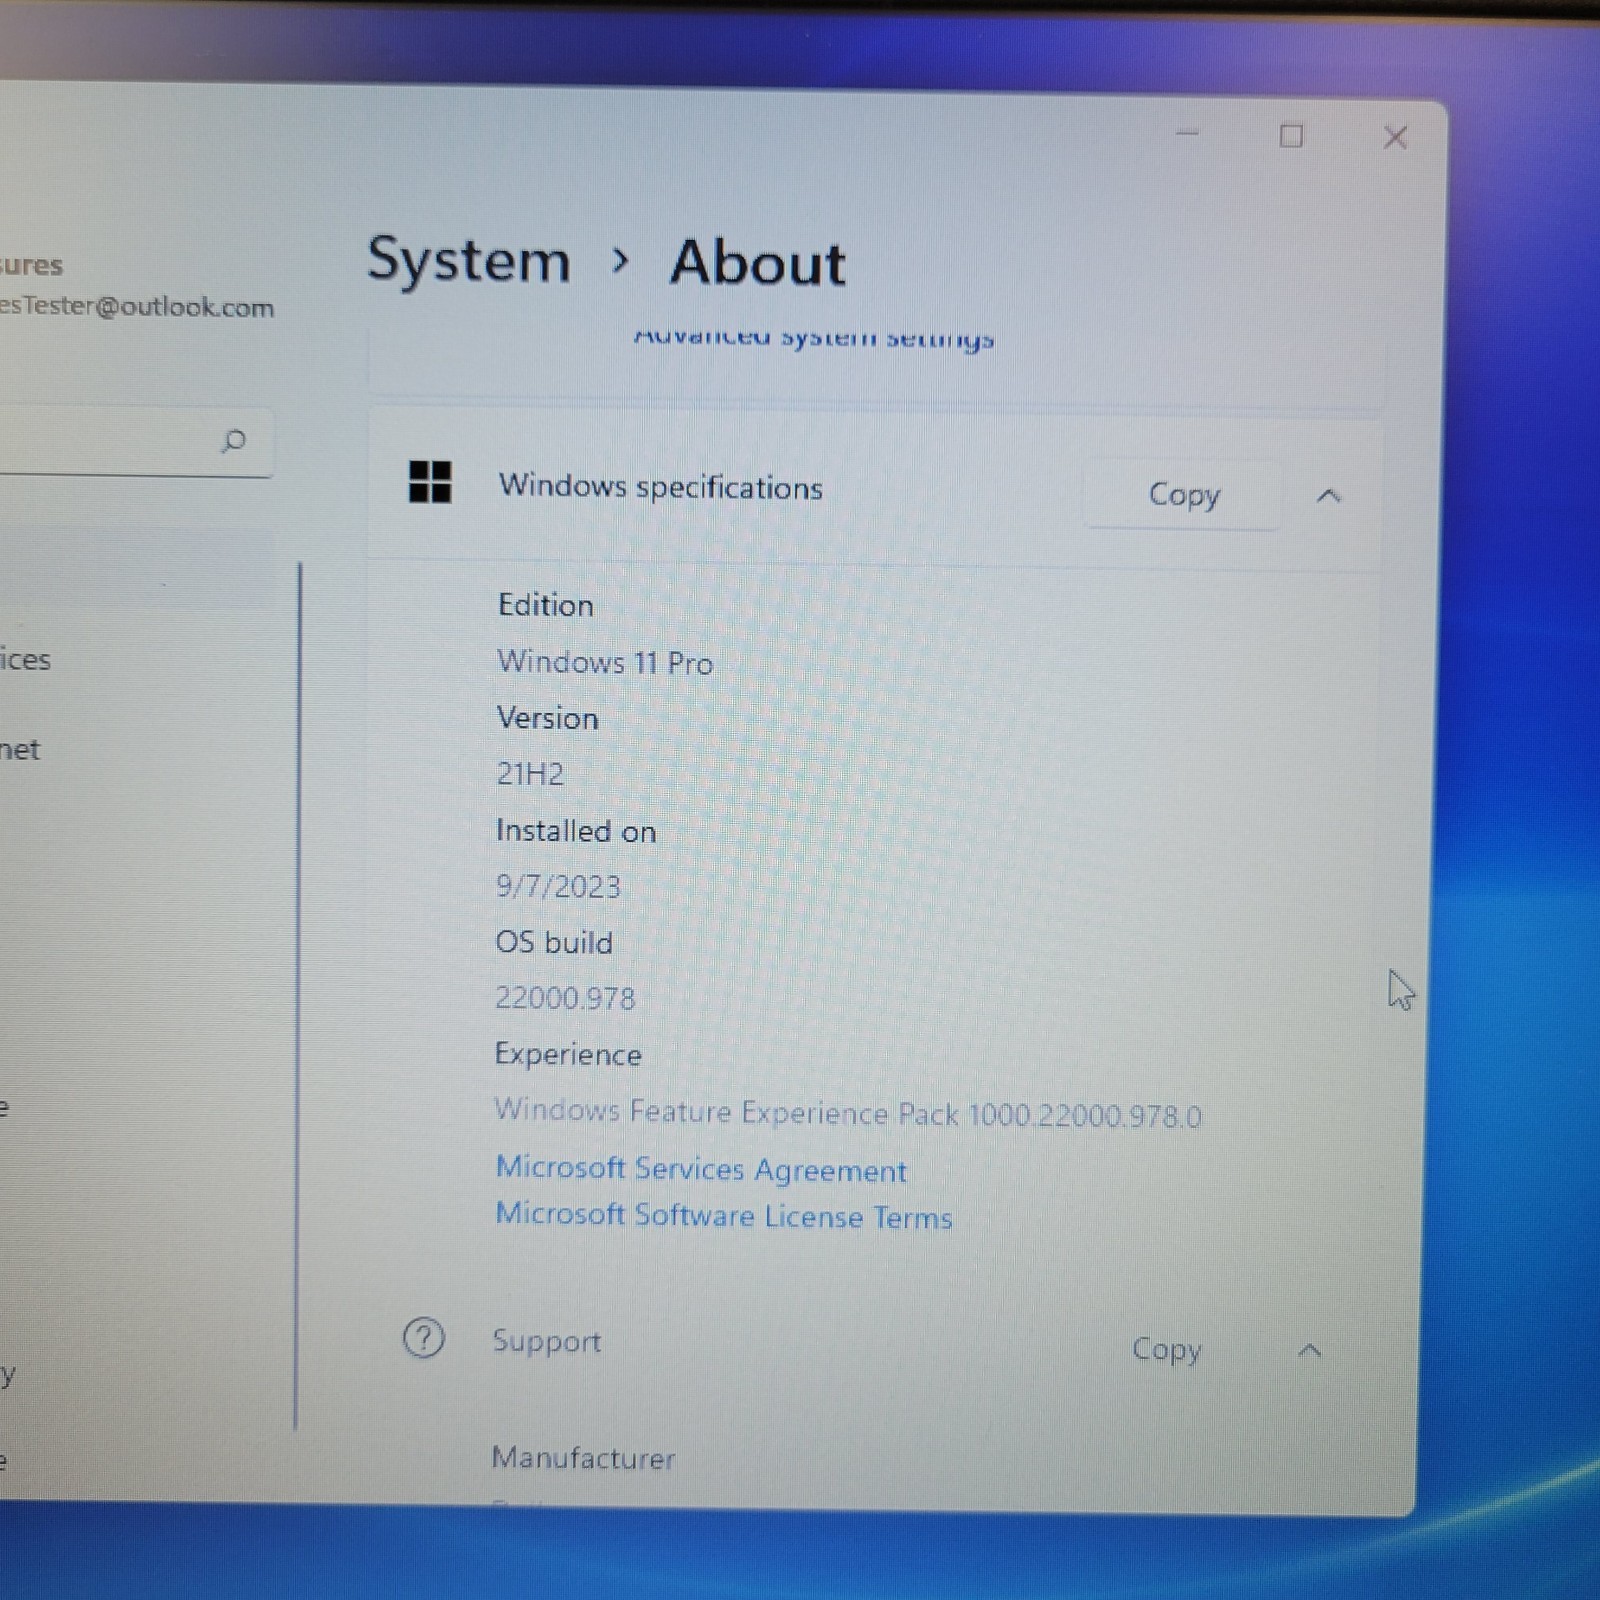This screenshot has width=1600, height=1600.
Task: Close the Settings window
Action: pyautogui.click(x=1395, y=137)
